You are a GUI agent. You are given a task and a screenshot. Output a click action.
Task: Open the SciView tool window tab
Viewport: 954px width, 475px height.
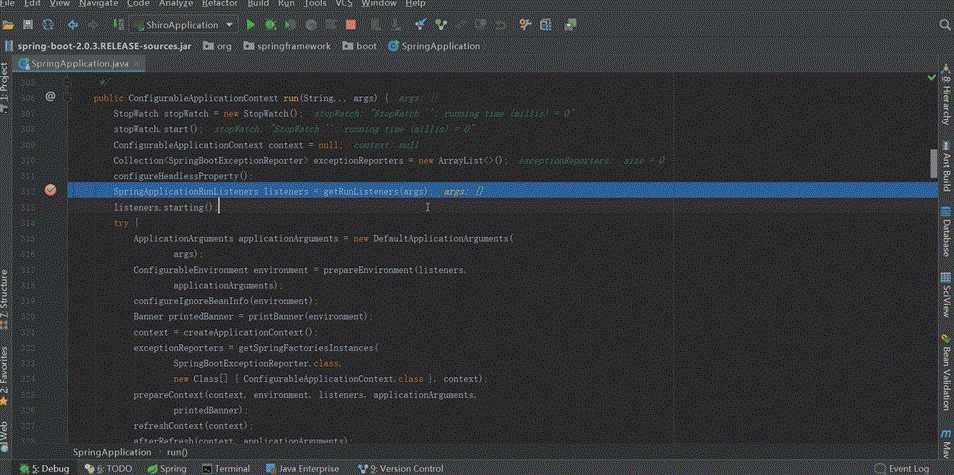tap(946, 295)
